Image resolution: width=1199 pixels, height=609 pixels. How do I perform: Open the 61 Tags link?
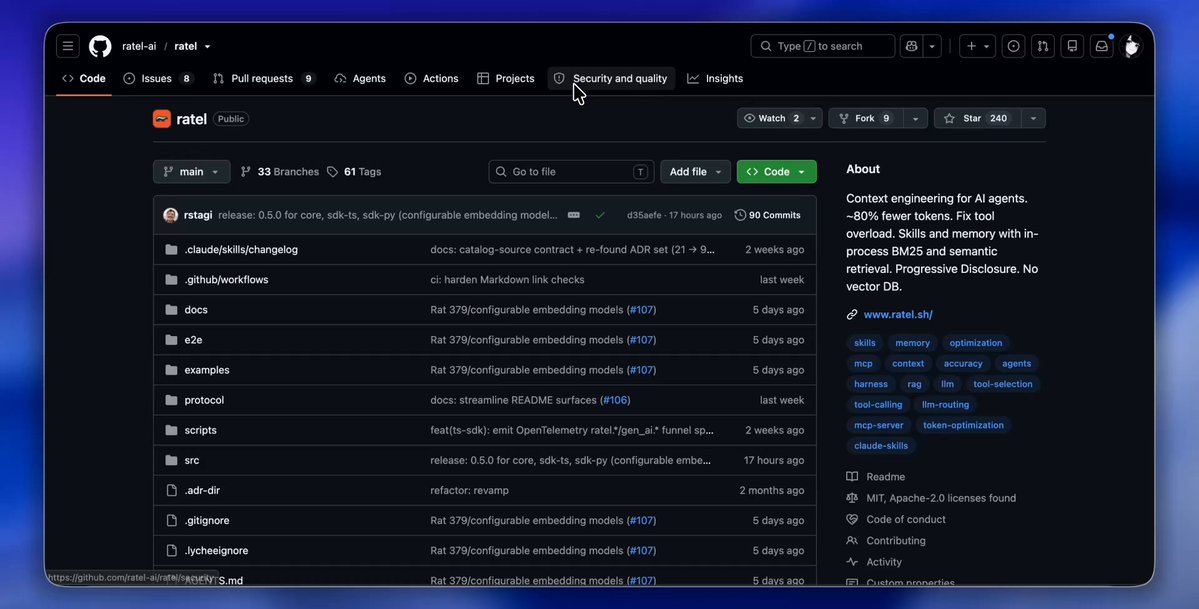coord(354,171)
